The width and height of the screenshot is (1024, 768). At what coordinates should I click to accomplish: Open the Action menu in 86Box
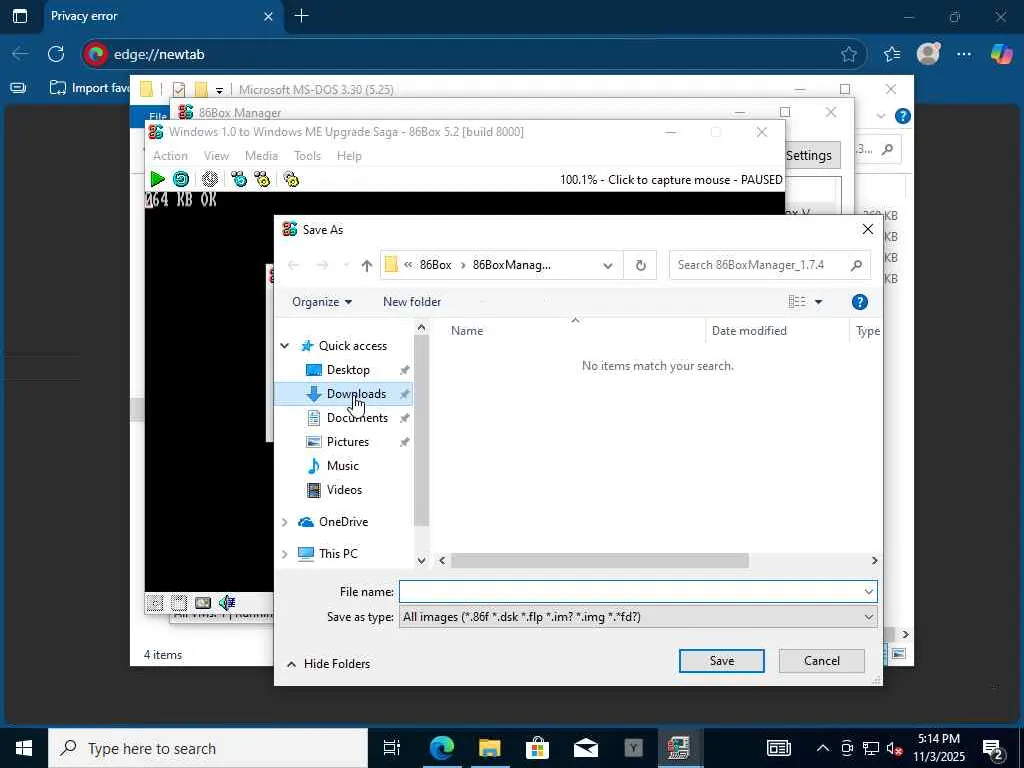[x=170, y=155]
